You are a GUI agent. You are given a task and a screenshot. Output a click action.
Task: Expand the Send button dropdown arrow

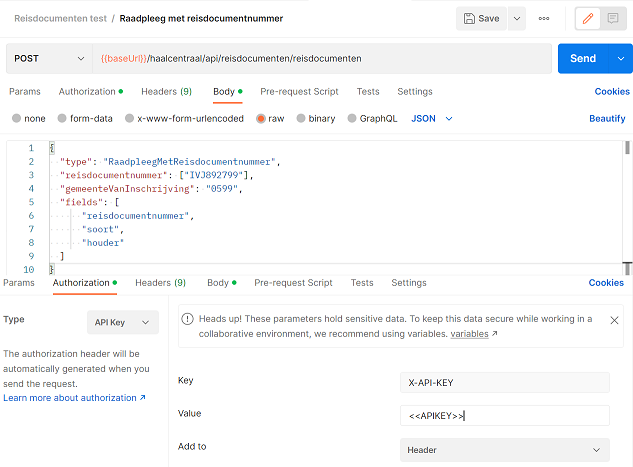[x=621, y=59]
